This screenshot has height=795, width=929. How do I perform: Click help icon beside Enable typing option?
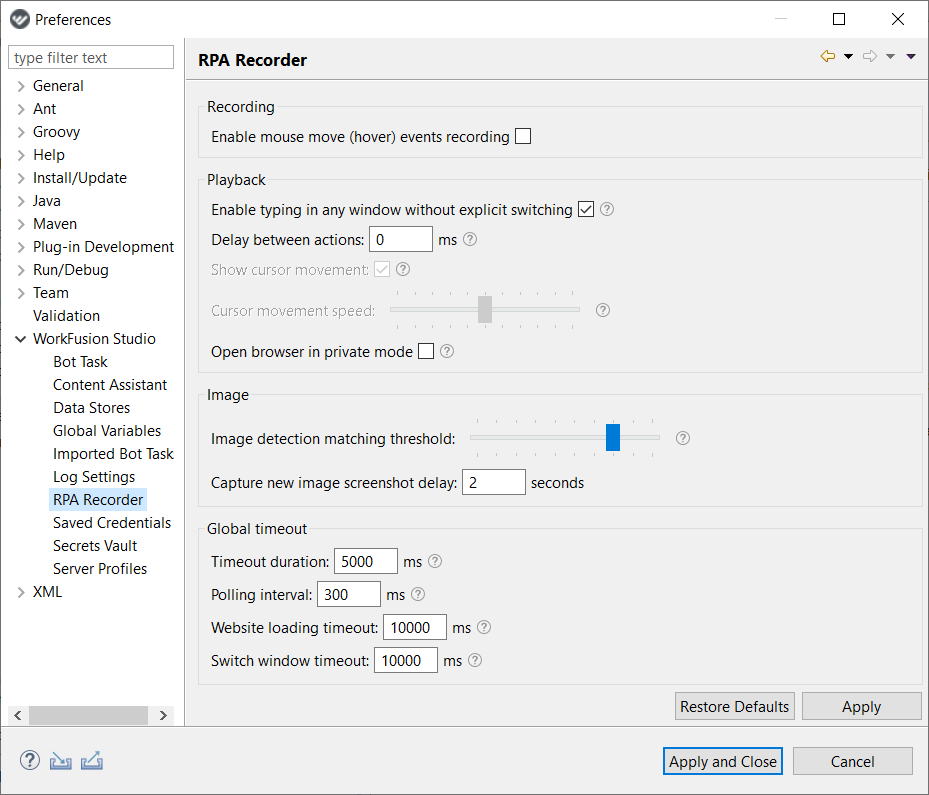607,209
